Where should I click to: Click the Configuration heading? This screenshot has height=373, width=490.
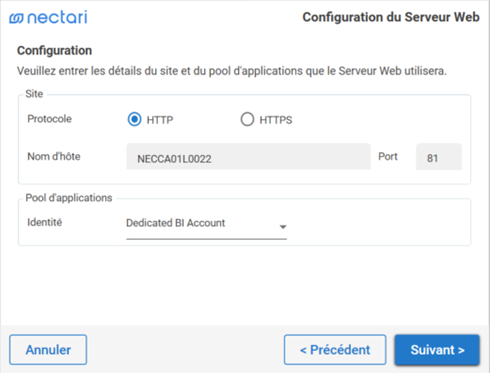(55, 51)
